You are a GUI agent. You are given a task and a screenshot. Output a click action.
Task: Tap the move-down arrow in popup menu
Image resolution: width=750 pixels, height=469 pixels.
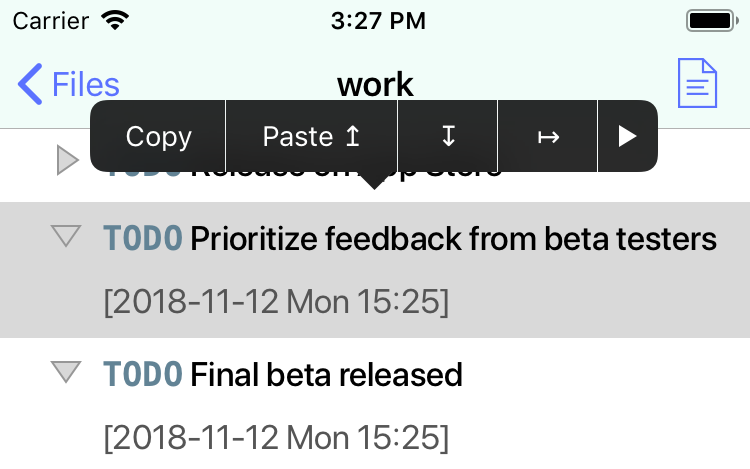448,136
